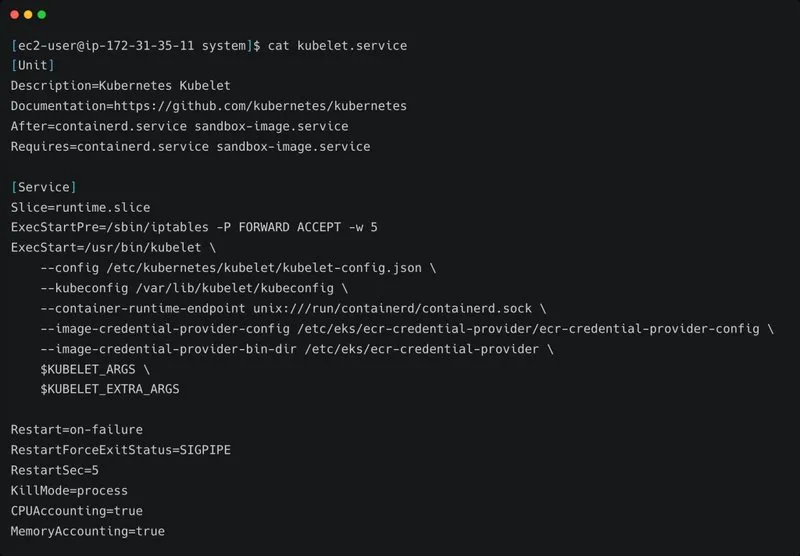Click the [Service] section header
This screenshot has width=800, height=556.
tap(44, 187)
